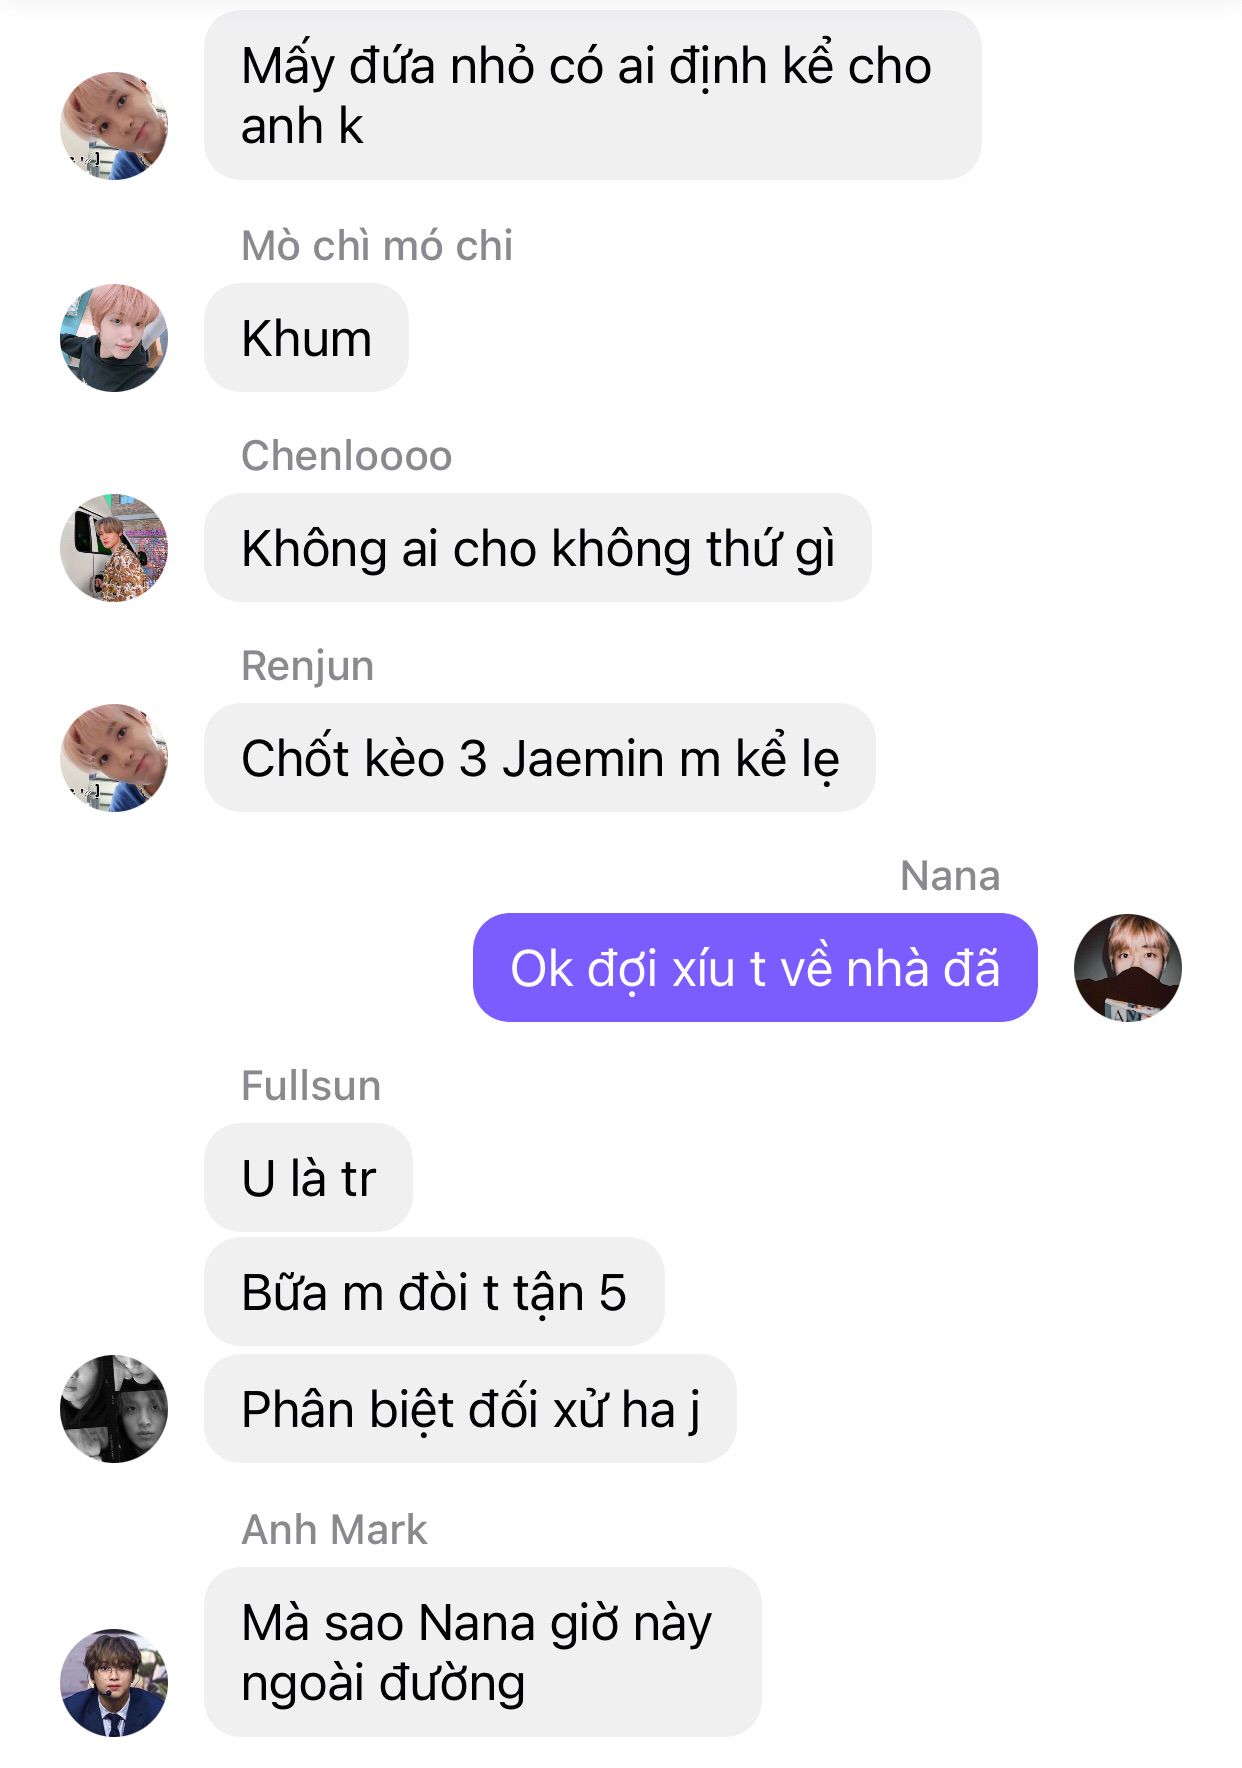
Task: Select the "Chốt kèo 3 Jaemin m kể lẹ" message
Action: 540,758
